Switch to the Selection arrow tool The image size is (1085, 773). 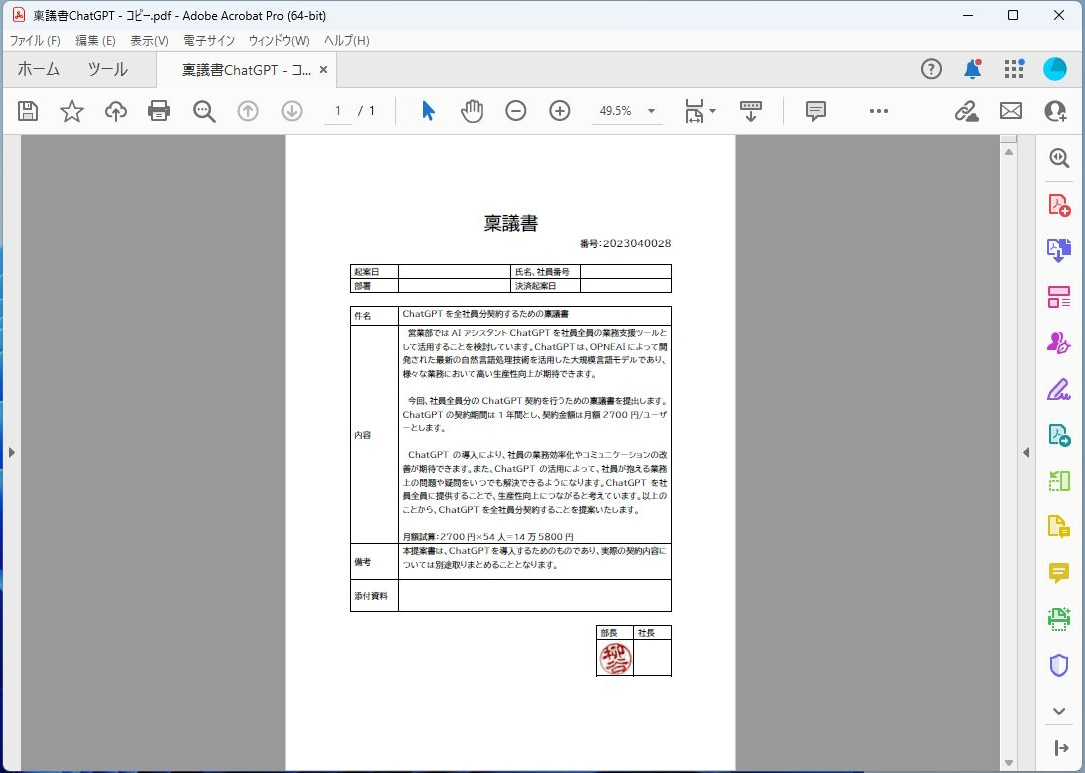tap(426, 111)
